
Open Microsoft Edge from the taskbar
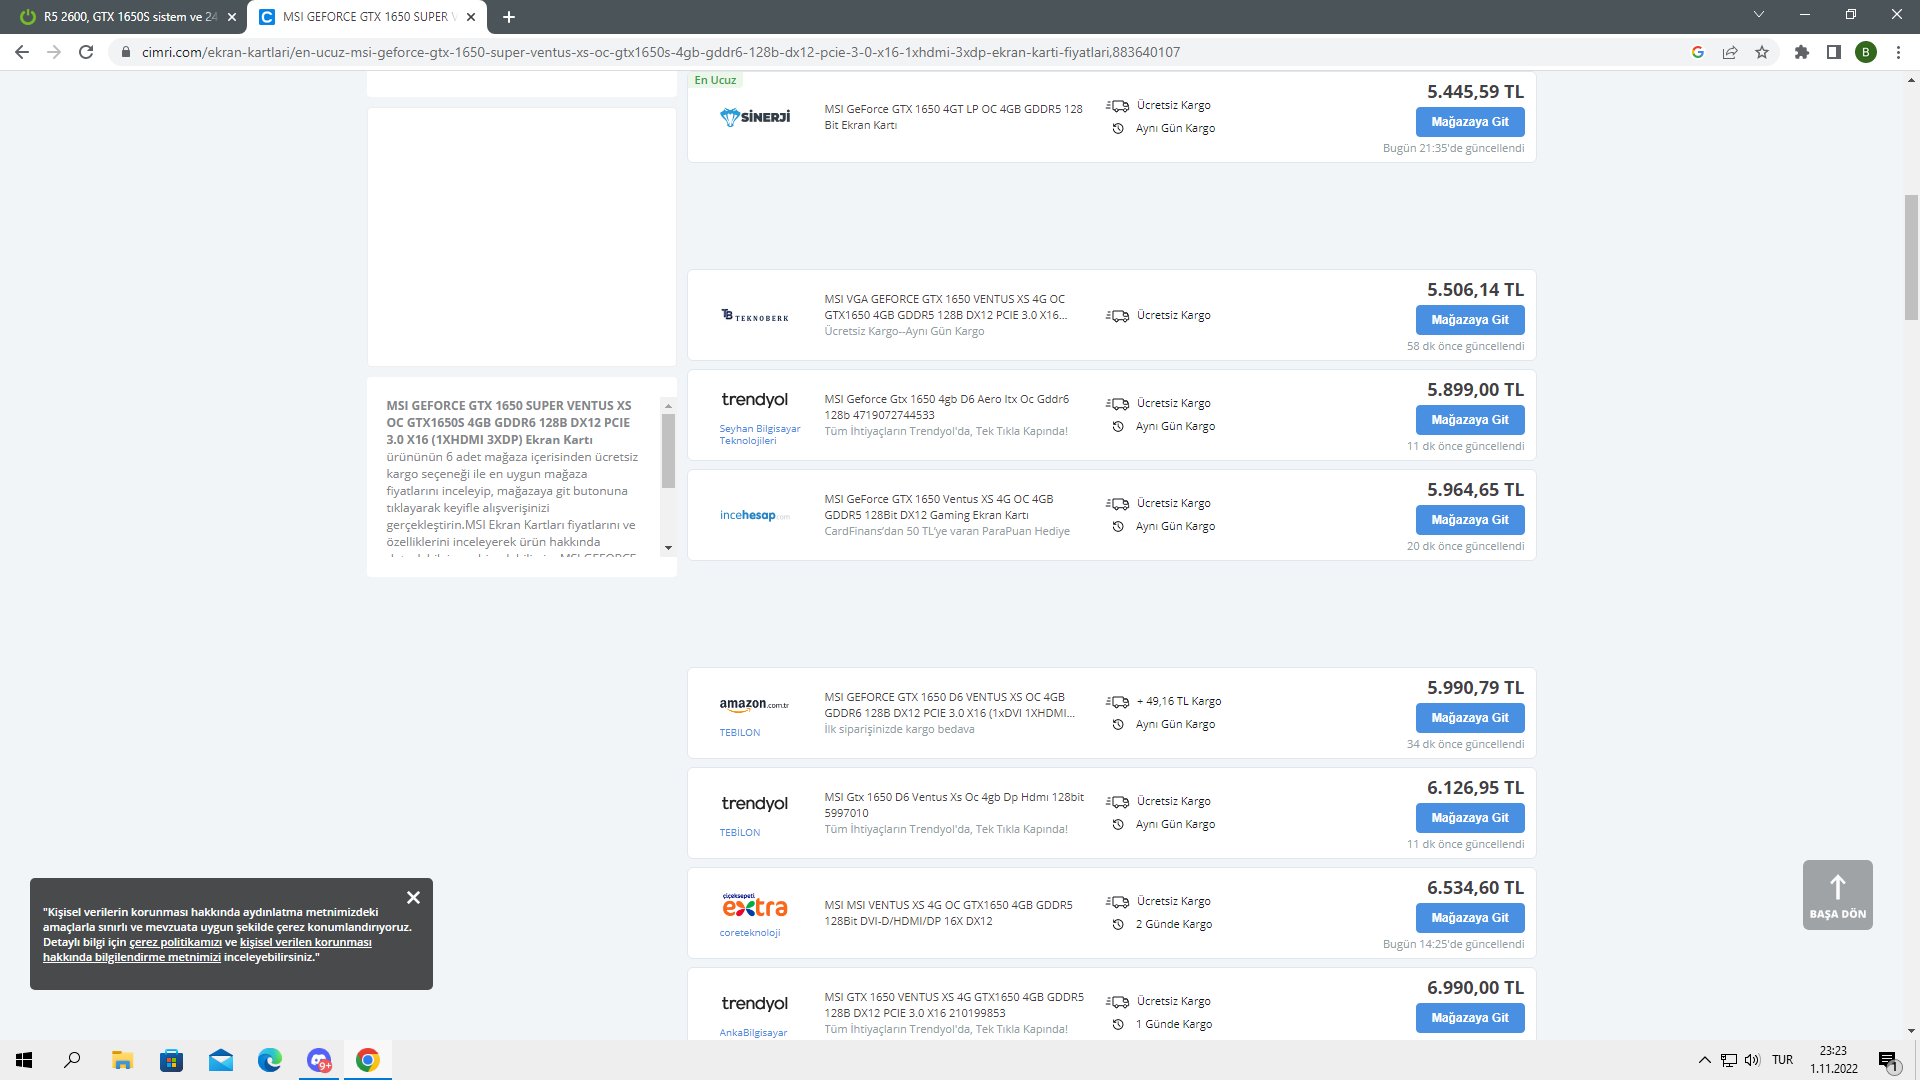270,1060
